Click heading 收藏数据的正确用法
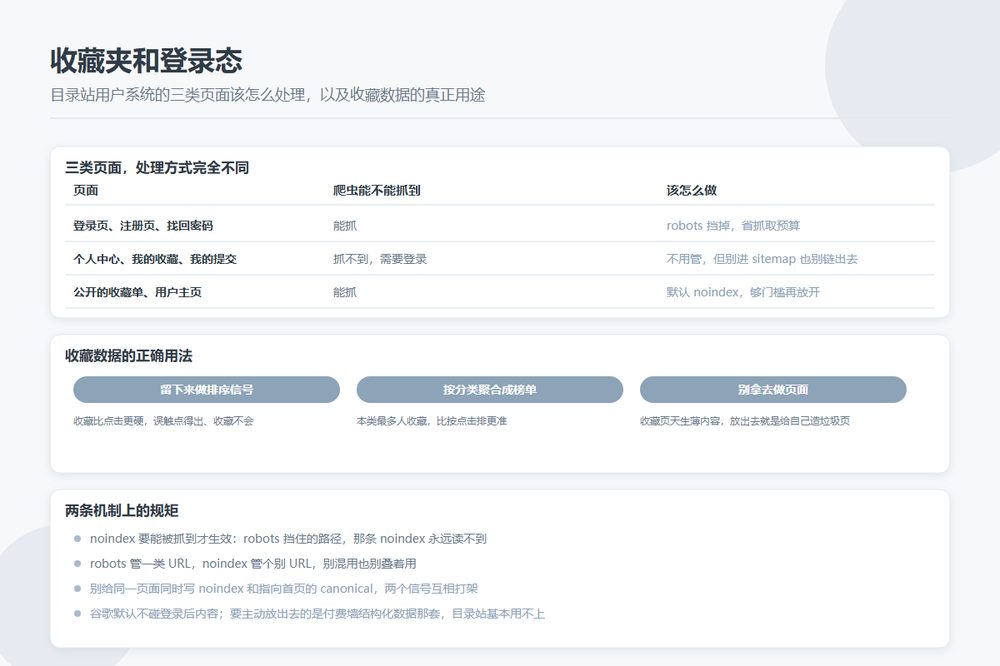The height and width of the screenshot is (666, 1000). pyautogui.click(x=128, y=356)
